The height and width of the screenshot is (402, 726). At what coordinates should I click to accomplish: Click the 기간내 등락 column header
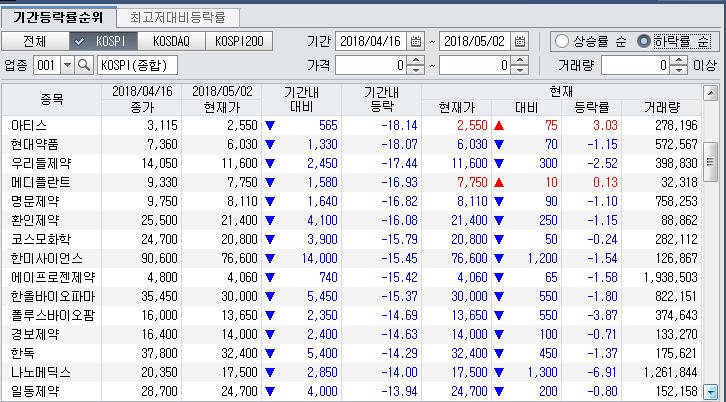tap(382, 100)
